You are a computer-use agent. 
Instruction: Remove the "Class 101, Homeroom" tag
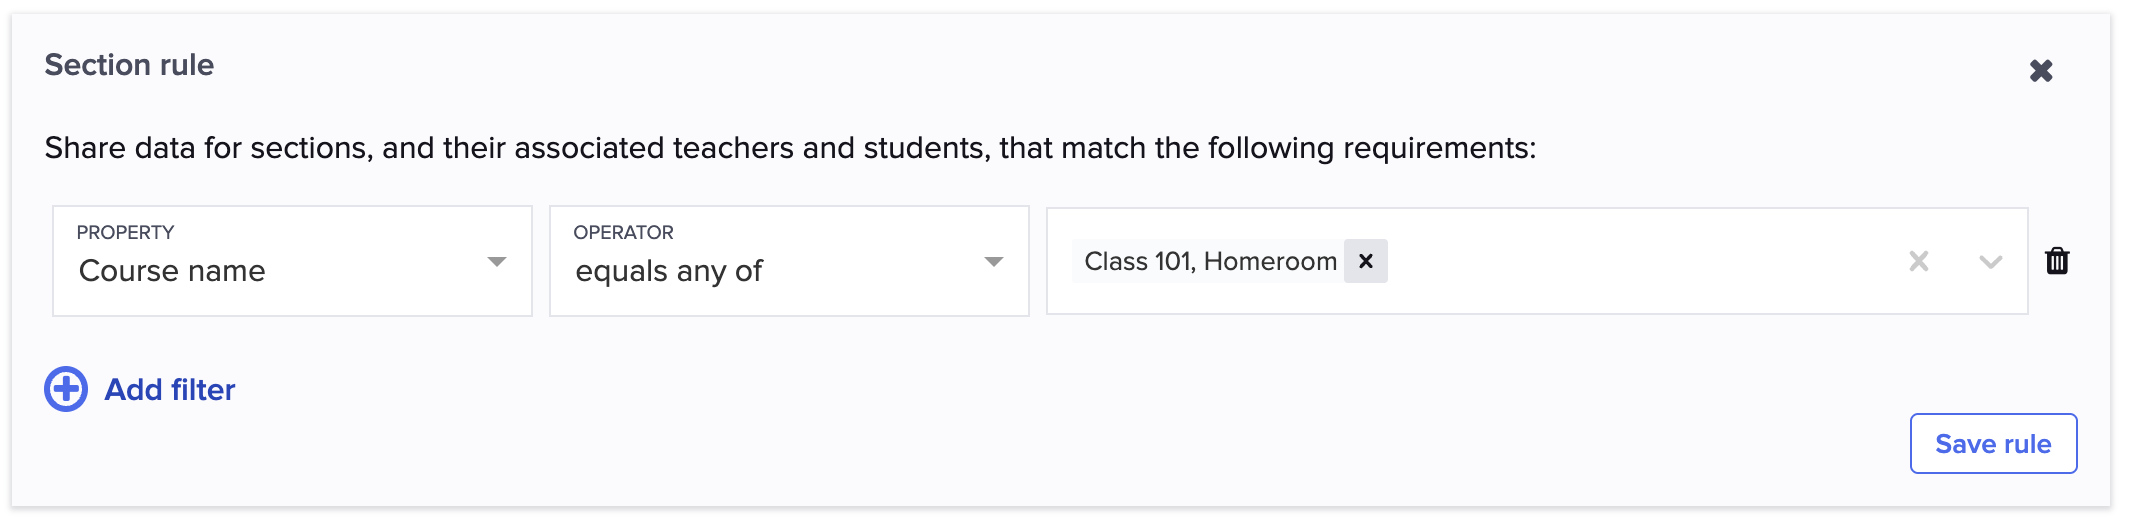click(1365, 261)
